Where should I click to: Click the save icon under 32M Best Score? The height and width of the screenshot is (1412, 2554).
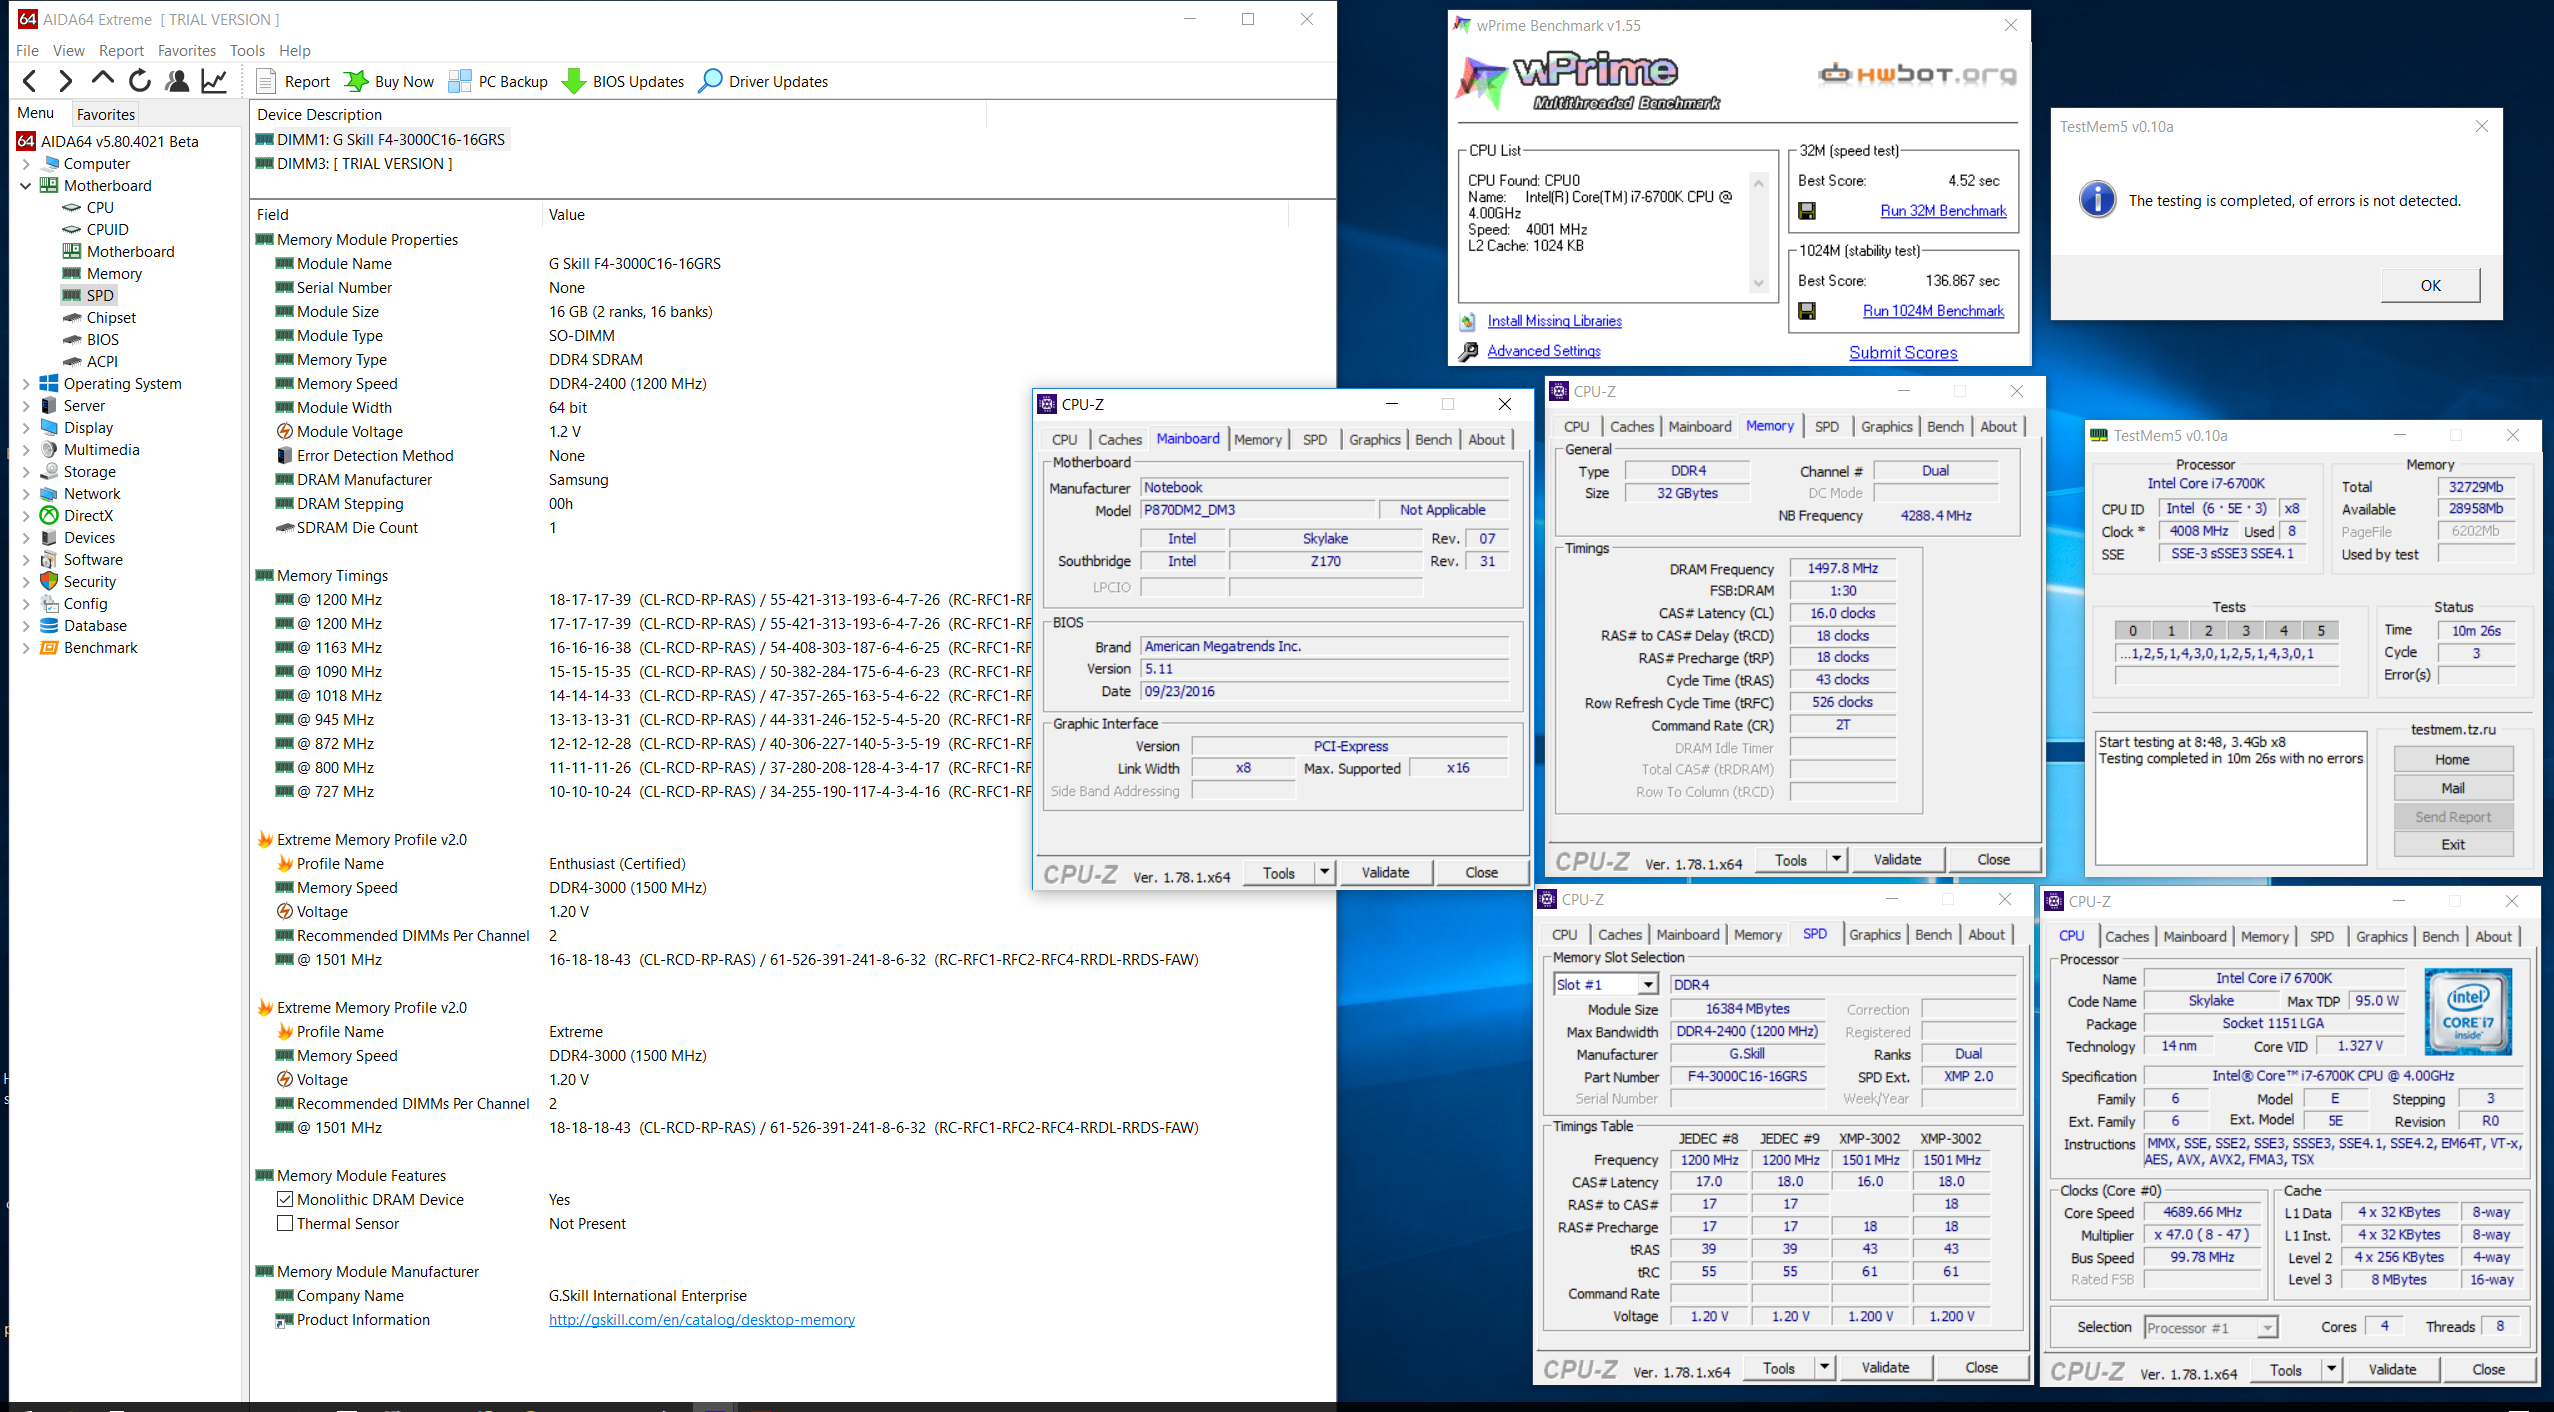click(x=1807, y=211)
